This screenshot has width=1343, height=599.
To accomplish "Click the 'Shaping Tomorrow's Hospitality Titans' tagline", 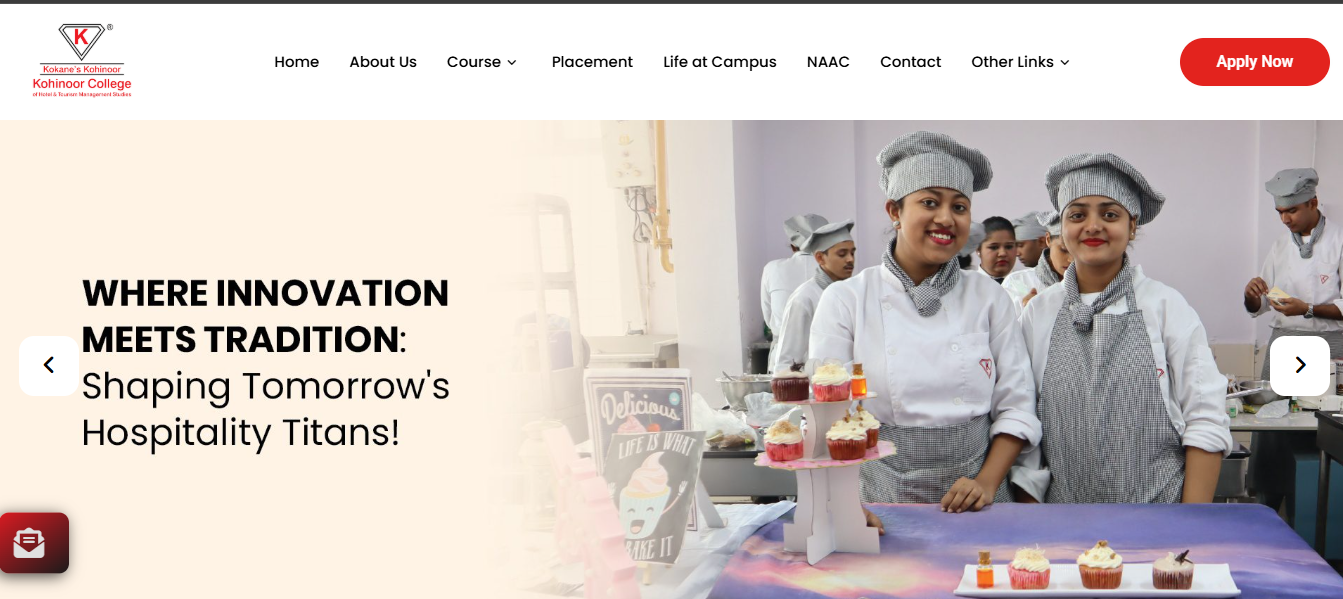I will point(266,409).
